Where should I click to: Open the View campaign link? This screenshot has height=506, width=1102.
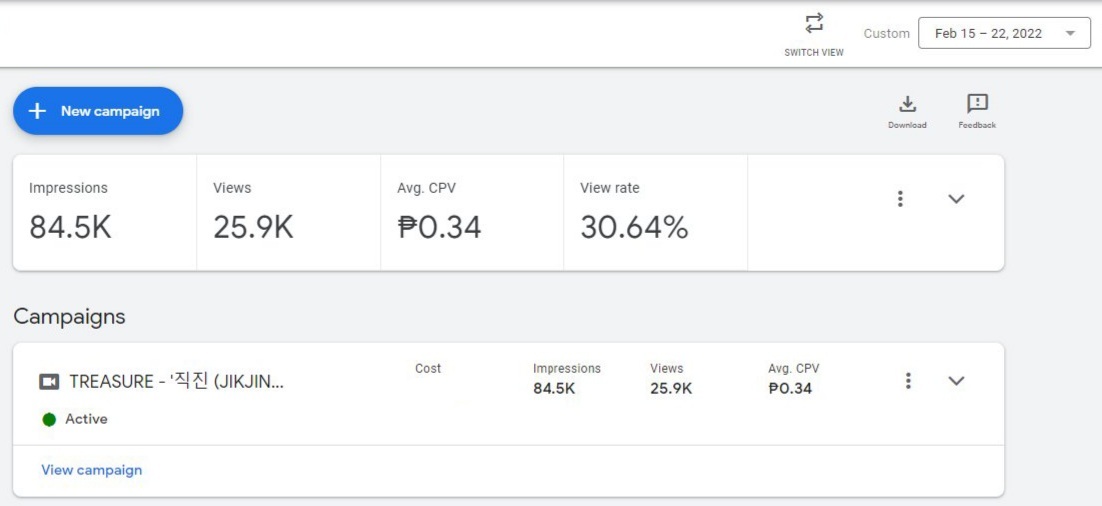(x=91, y=470)
